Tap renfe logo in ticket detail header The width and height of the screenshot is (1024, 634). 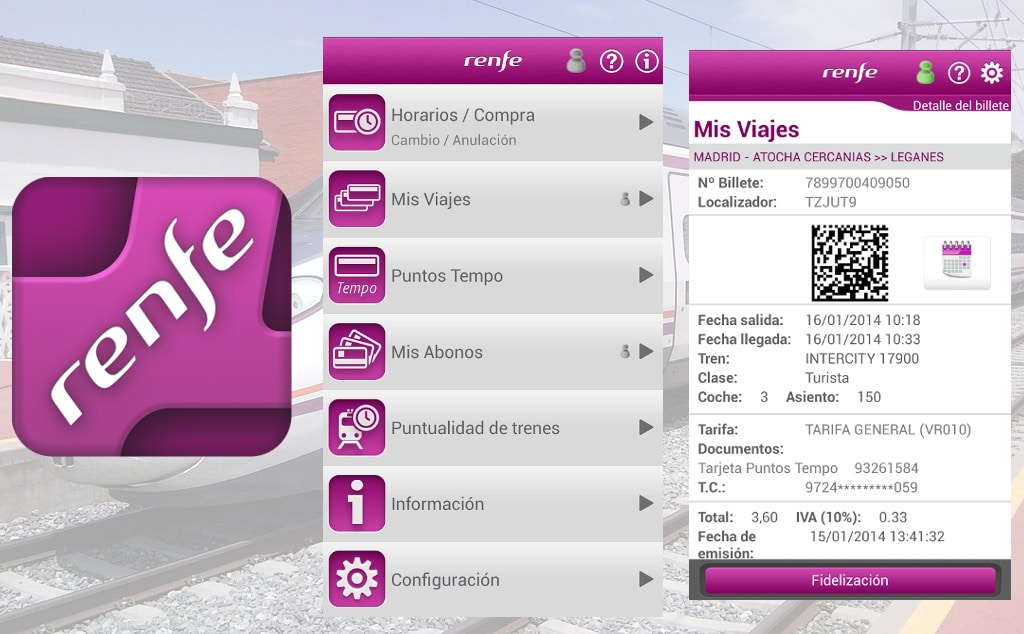click(850, 72)
